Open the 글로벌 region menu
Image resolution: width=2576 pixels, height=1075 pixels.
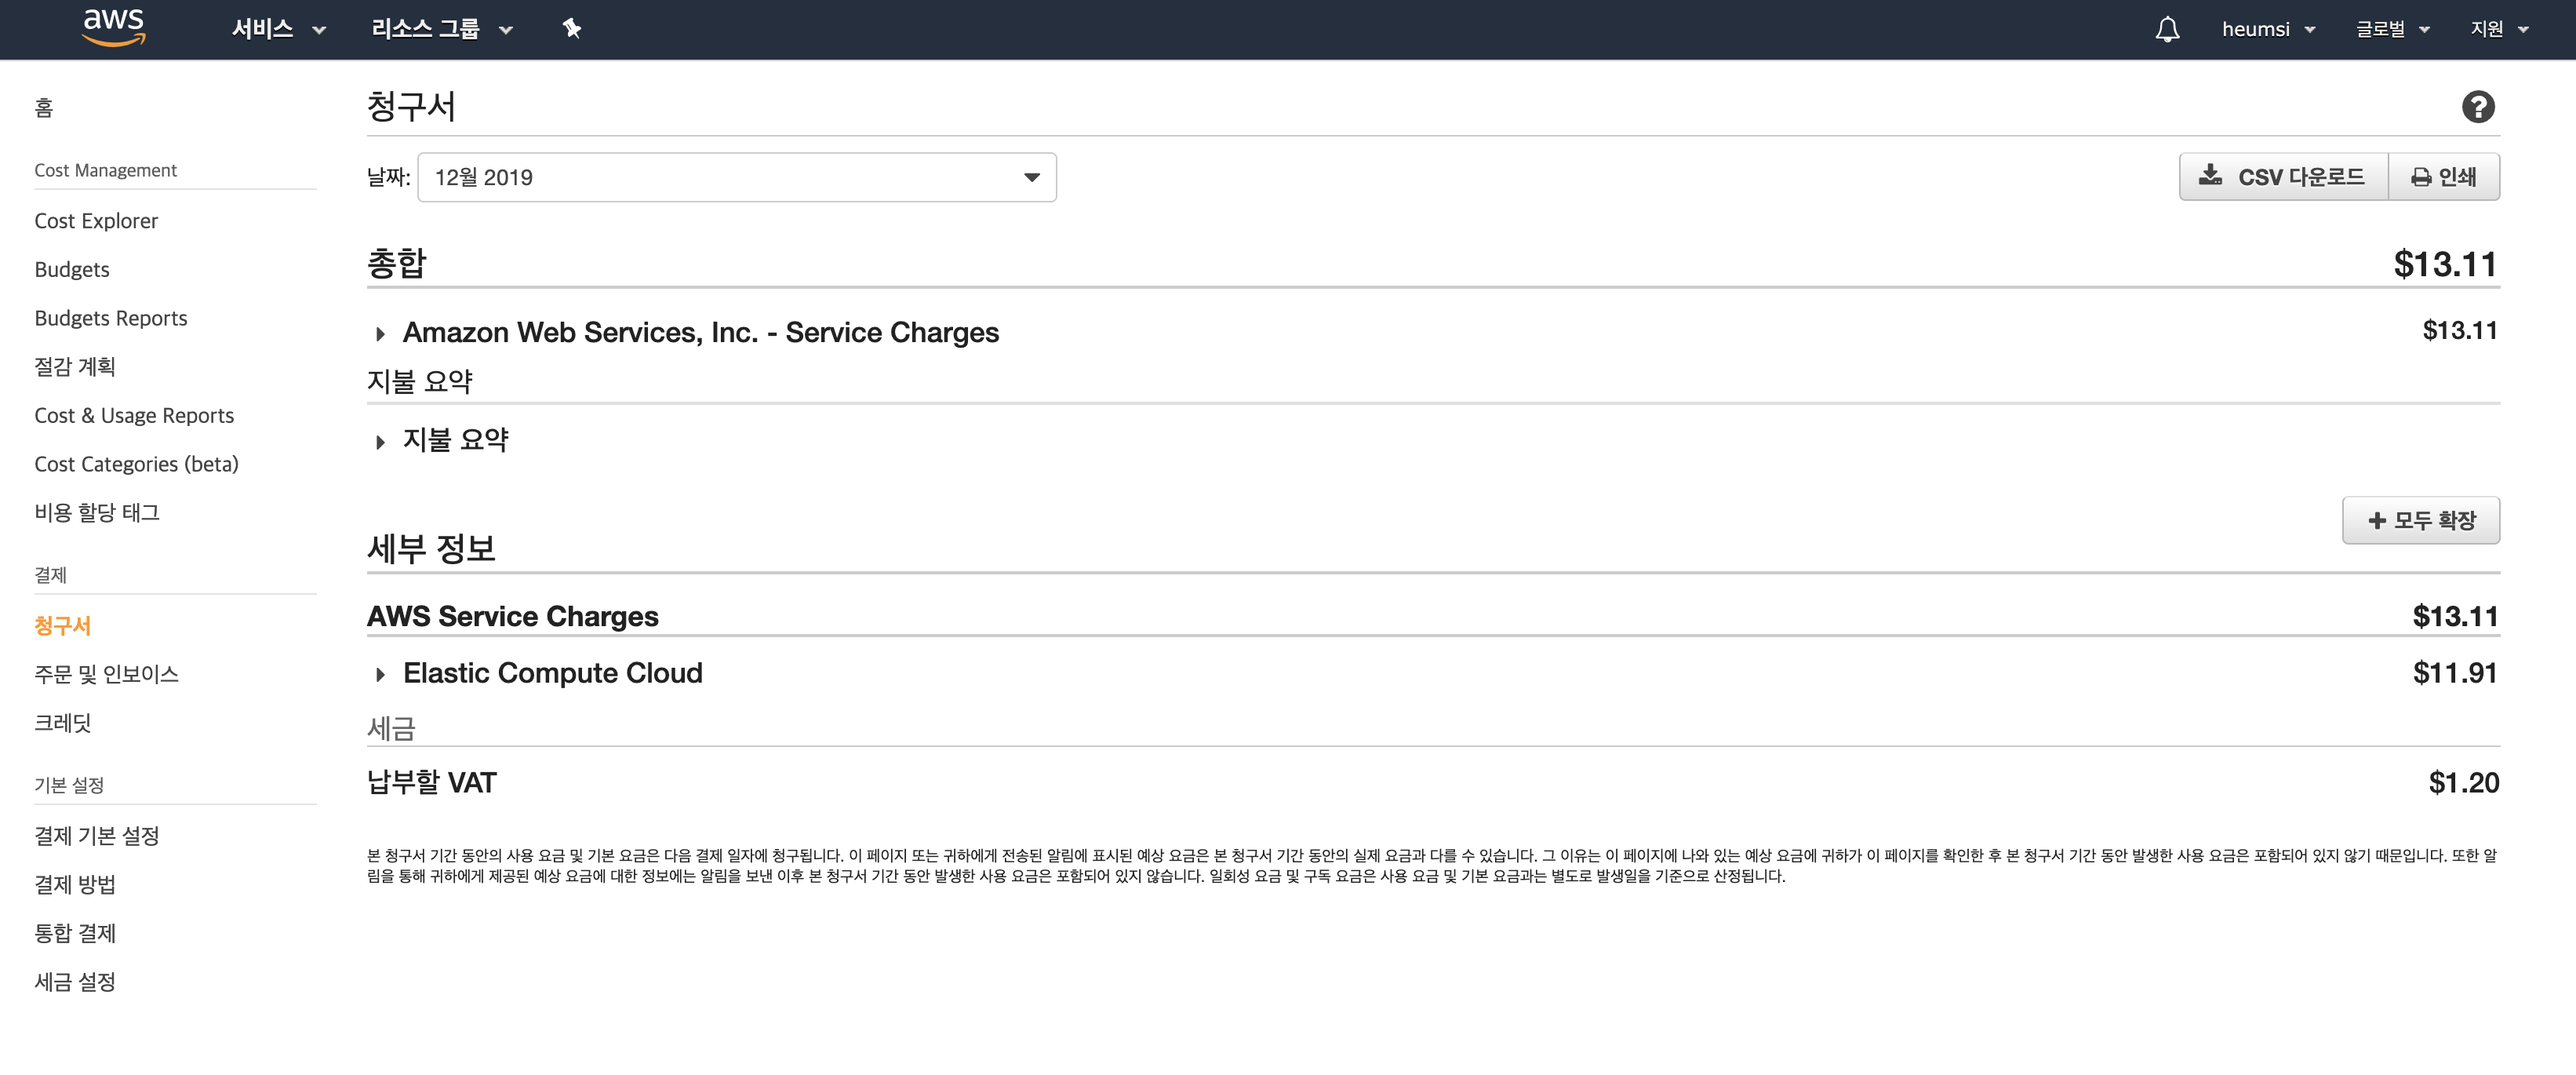[2391, 29]
